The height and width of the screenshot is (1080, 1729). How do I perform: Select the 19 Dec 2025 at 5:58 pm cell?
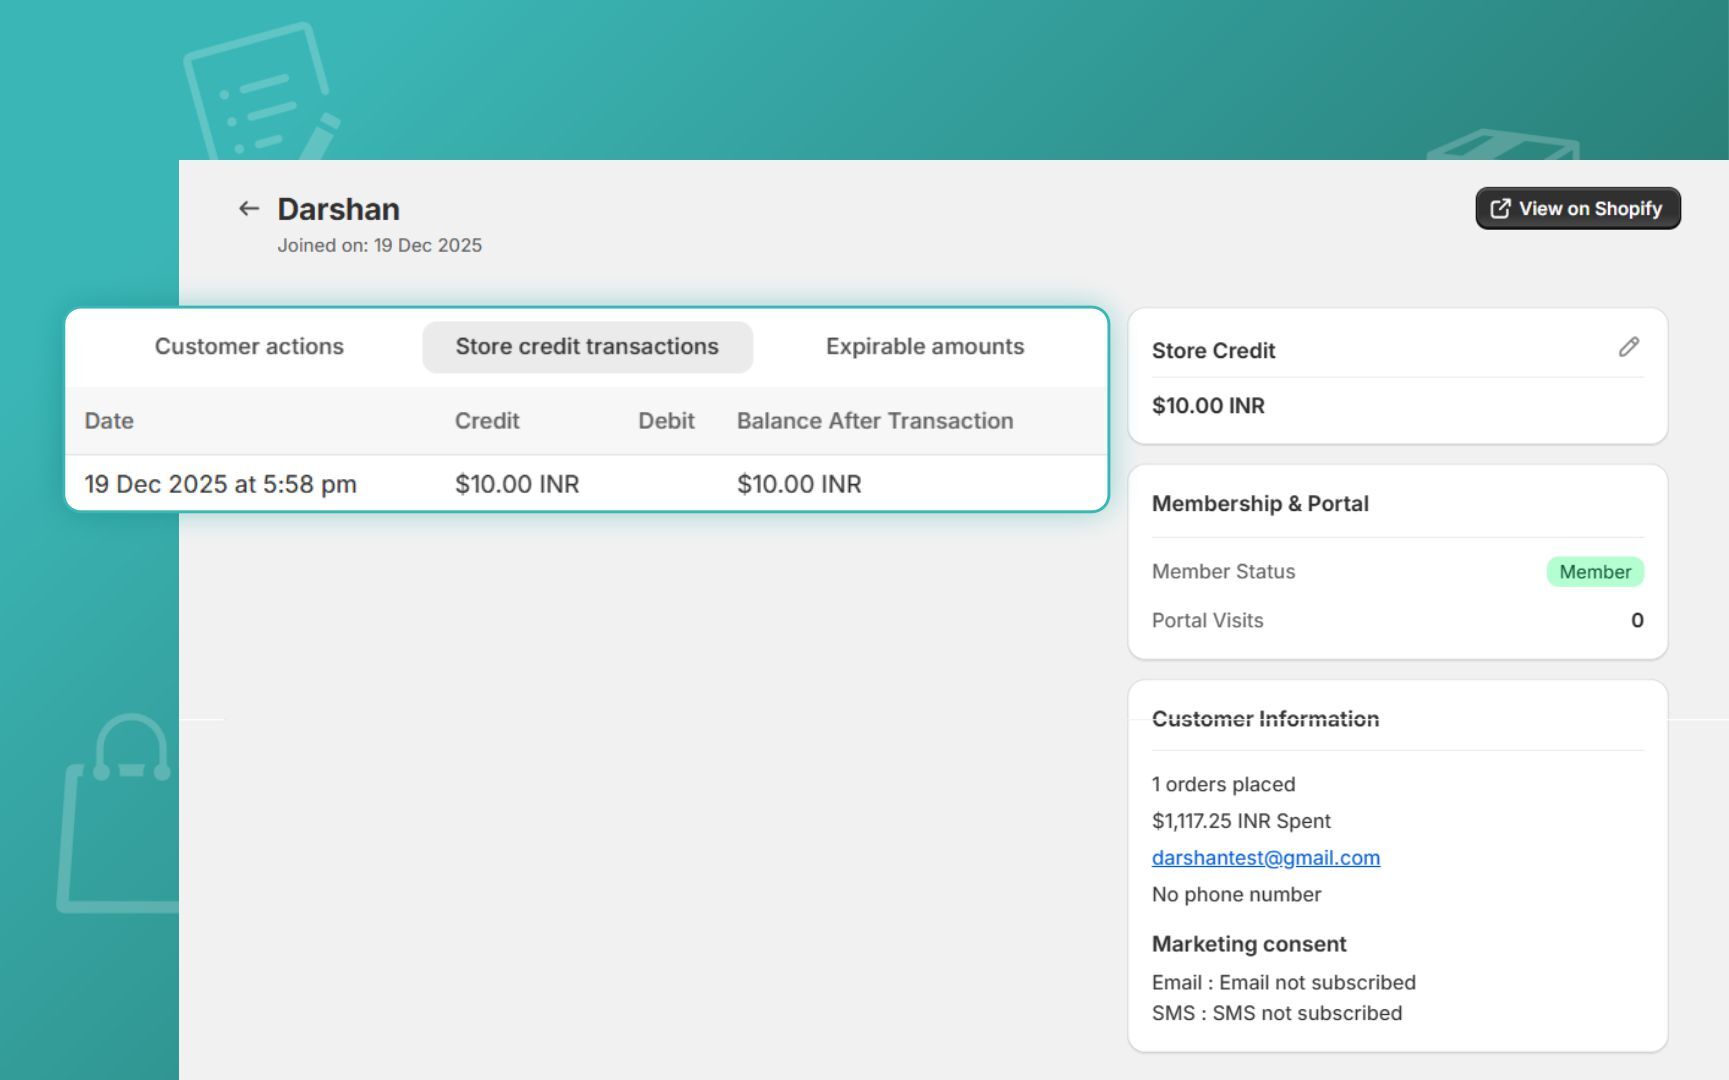point(221,484)
